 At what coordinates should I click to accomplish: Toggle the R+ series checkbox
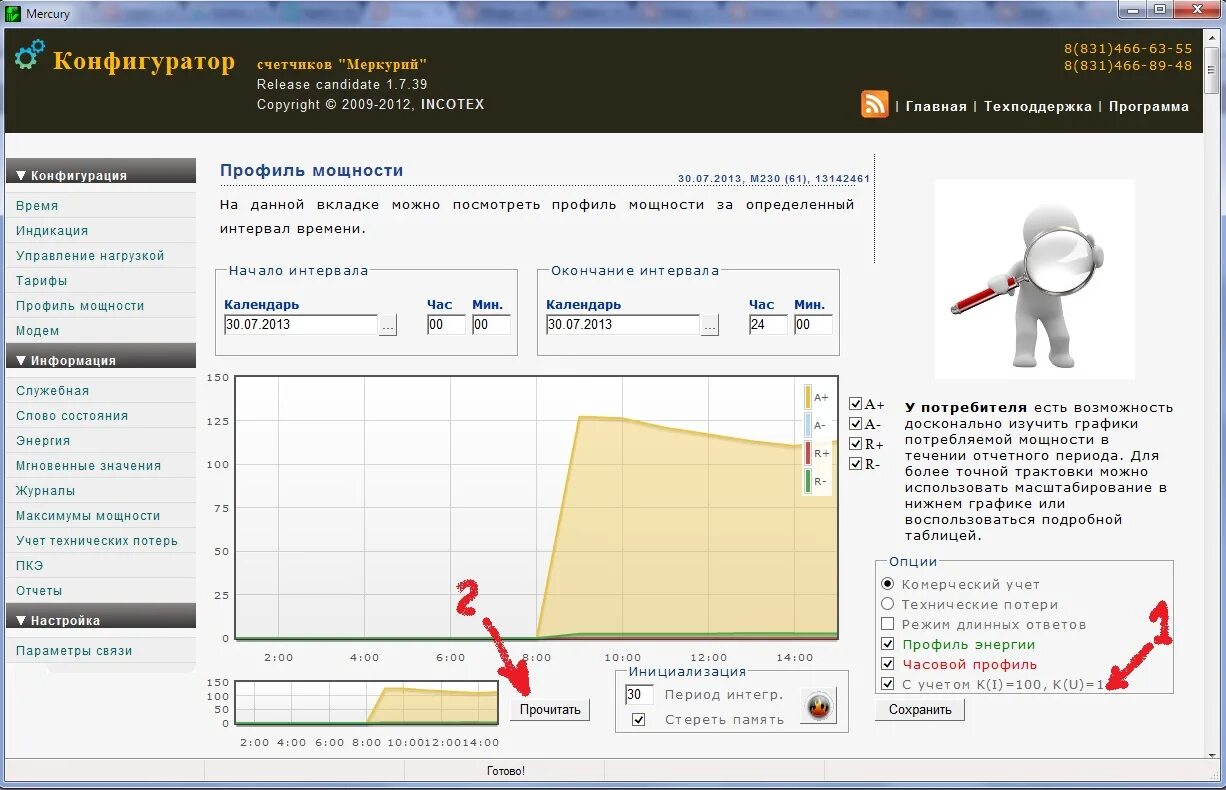click(855, 444)
